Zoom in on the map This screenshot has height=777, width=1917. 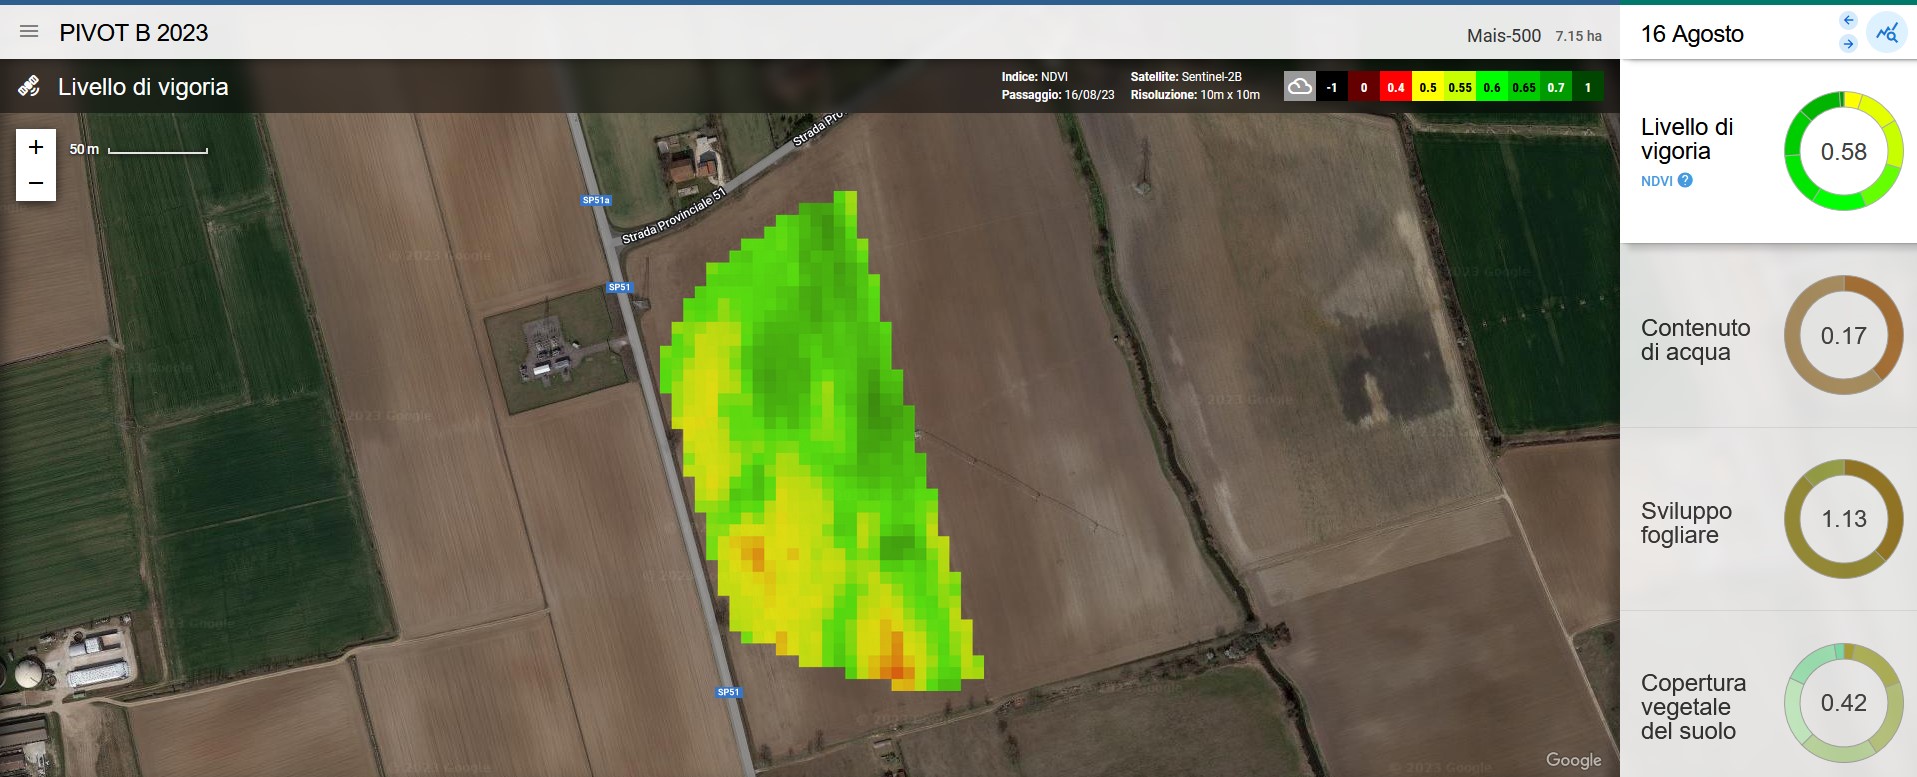pos(36,147)
